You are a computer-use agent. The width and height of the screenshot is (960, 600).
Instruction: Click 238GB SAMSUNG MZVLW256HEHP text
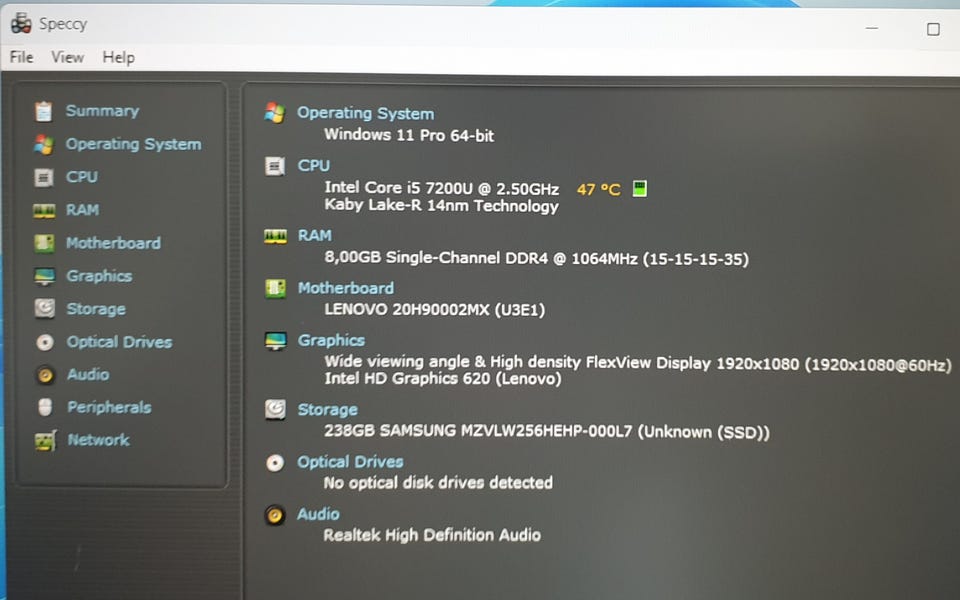[547, 432]
